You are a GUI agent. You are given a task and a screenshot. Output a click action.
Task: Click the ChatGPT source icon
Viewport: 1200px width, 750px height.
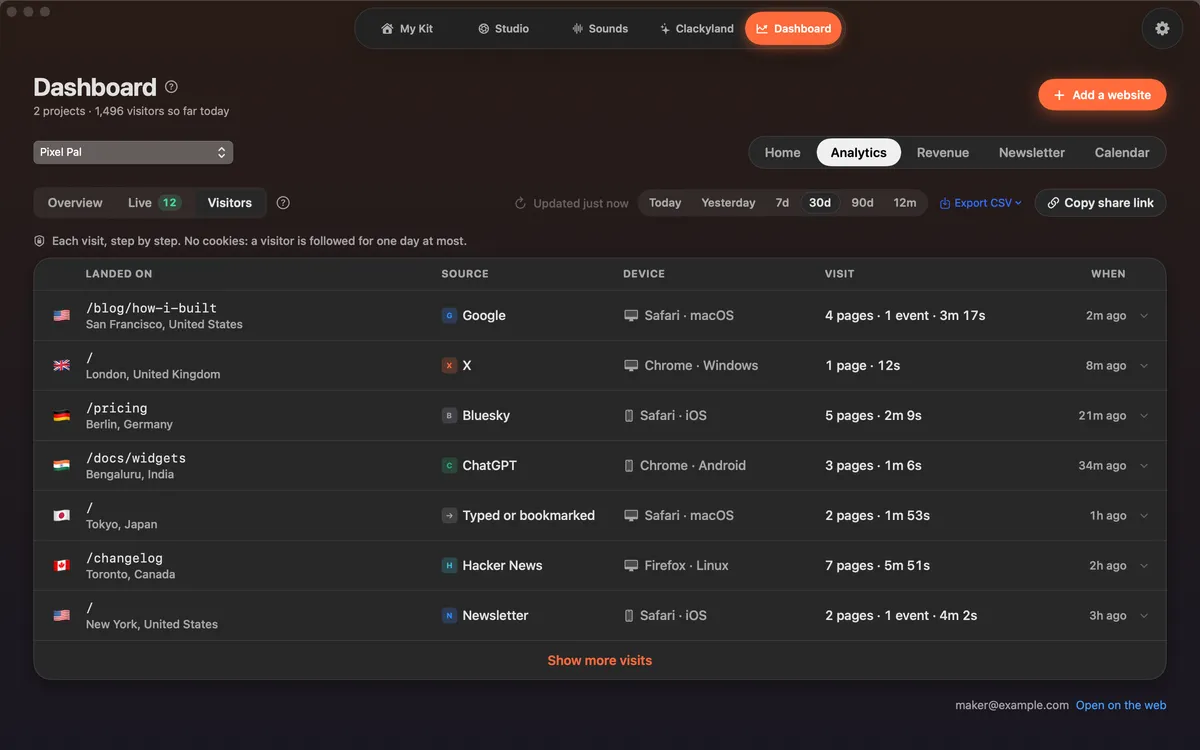pyautogui.click(x=449, y=466)
